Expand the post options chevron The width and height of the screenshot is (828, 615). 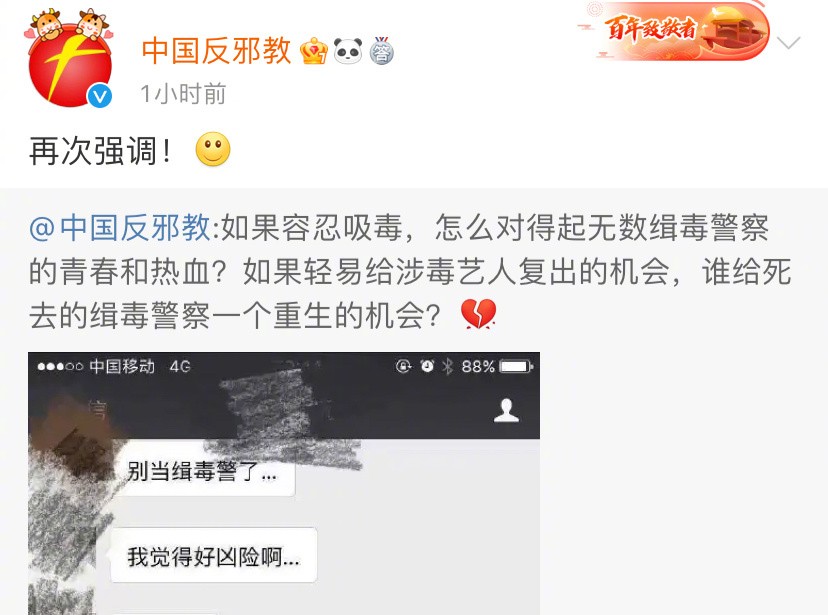[x=789, y=42]
